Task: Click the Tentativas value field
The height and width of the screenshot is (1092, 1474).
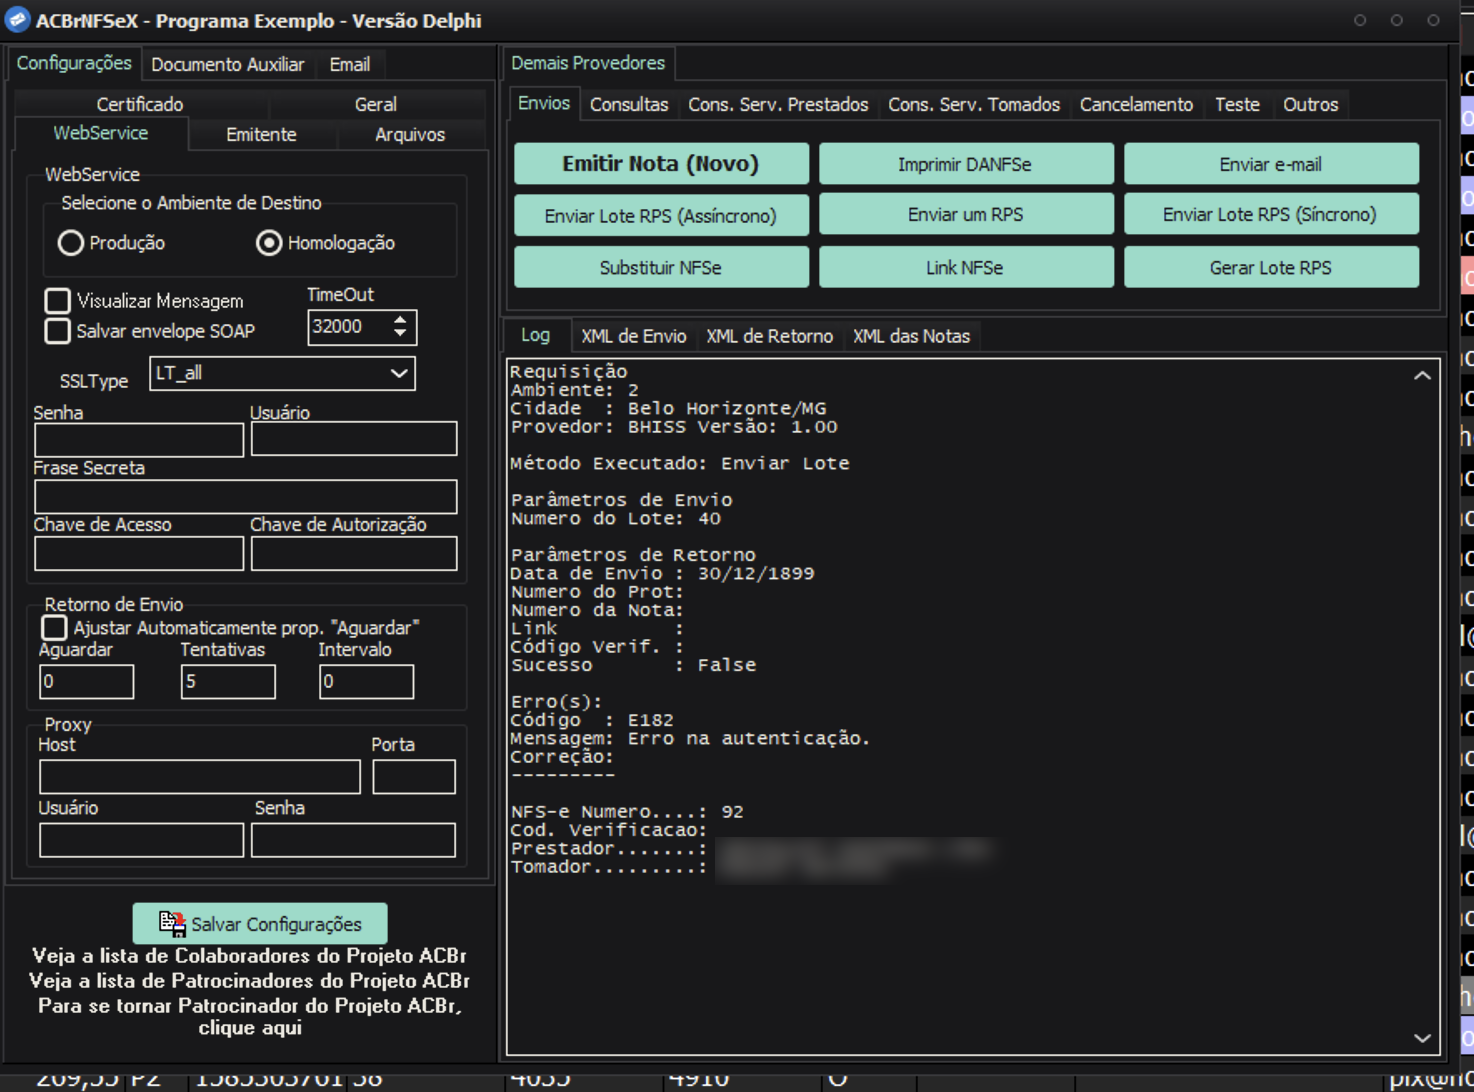Action: tap(228, 682)
